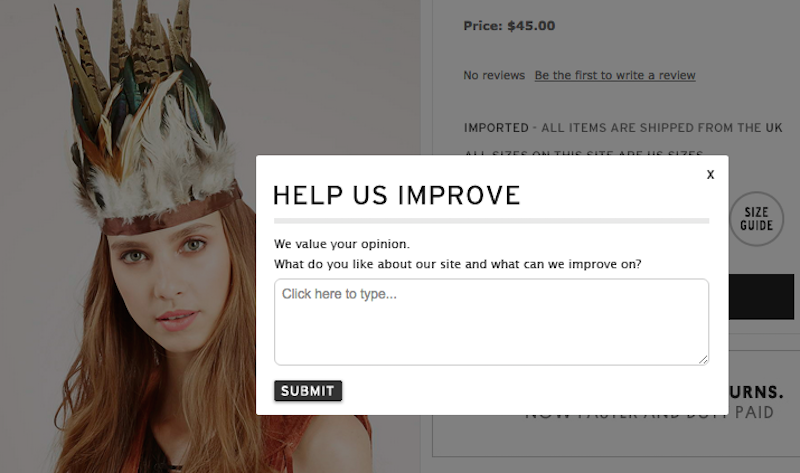The width and height of the screenshot is (800, 473).
Task: Click the 'What do you like about our site' question
Action: (458, 265)
